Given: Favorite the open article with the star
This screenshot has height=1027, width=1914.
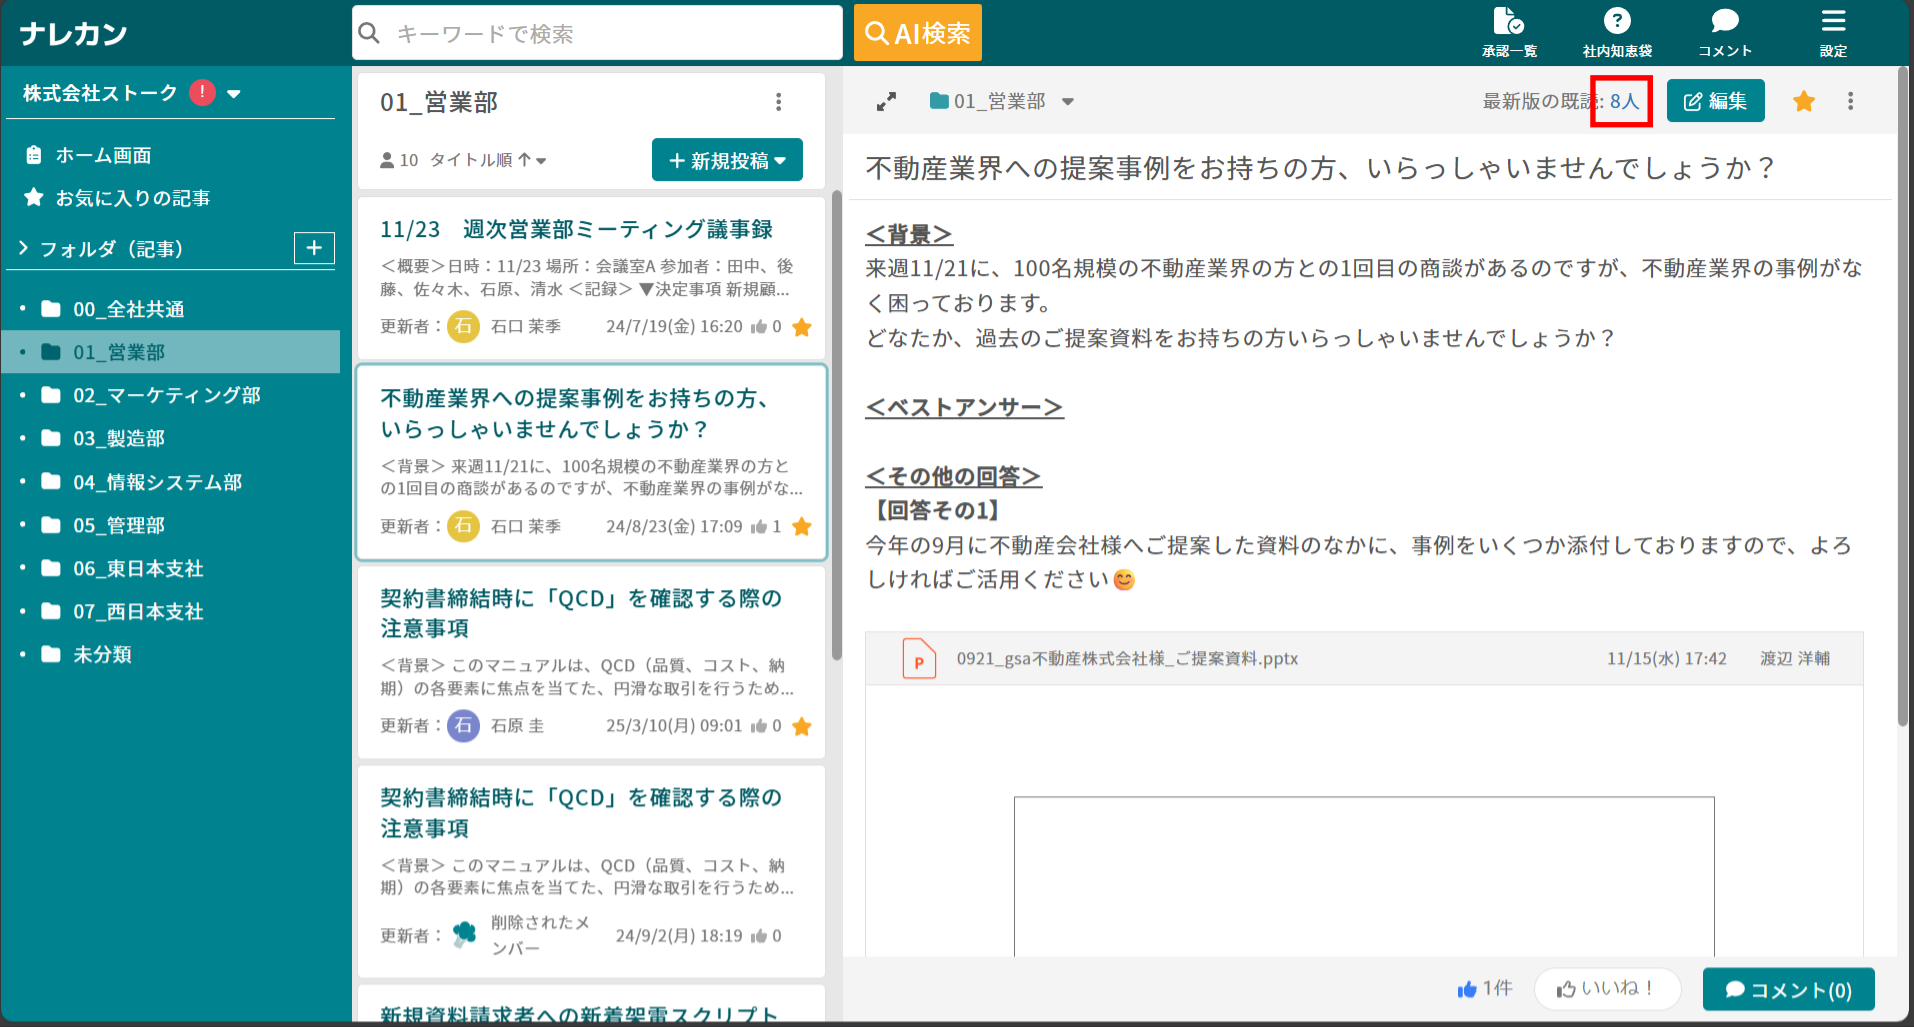Looking at the screenshot, I should pyautogui.click(x=1803, y=100).
